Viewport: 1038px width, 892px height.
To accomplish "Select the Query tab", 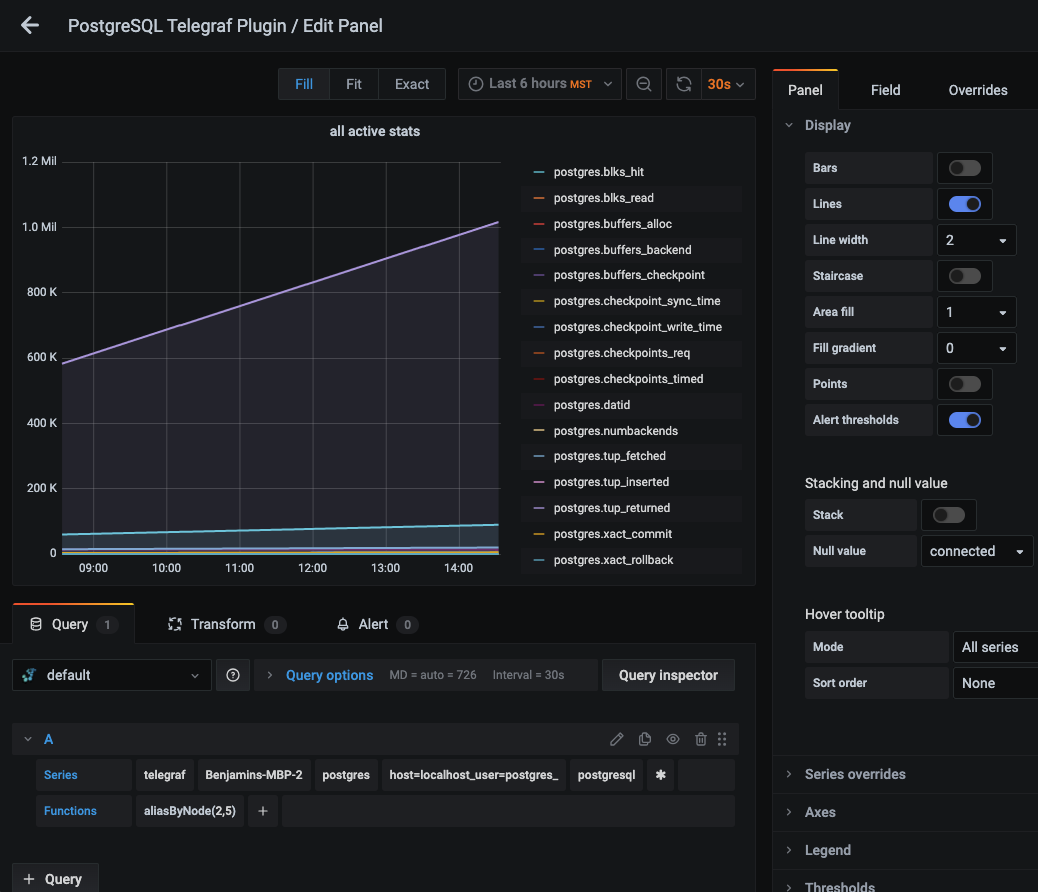I will click(x=73, y=624).
